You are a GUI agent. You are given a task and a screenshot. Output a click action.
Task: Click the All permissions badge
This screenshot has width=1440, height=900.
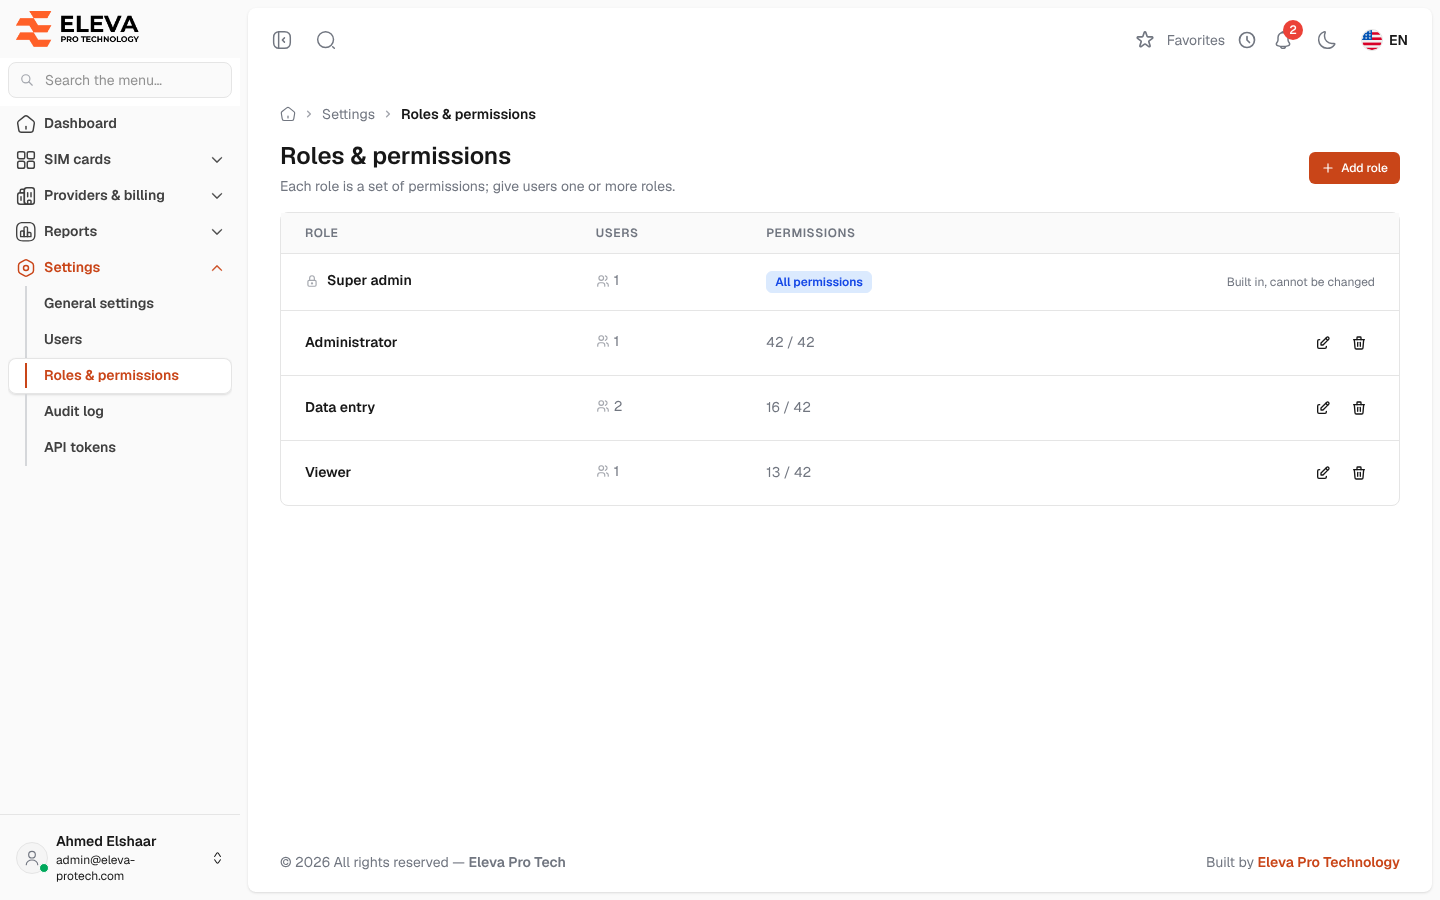point(819,282)
